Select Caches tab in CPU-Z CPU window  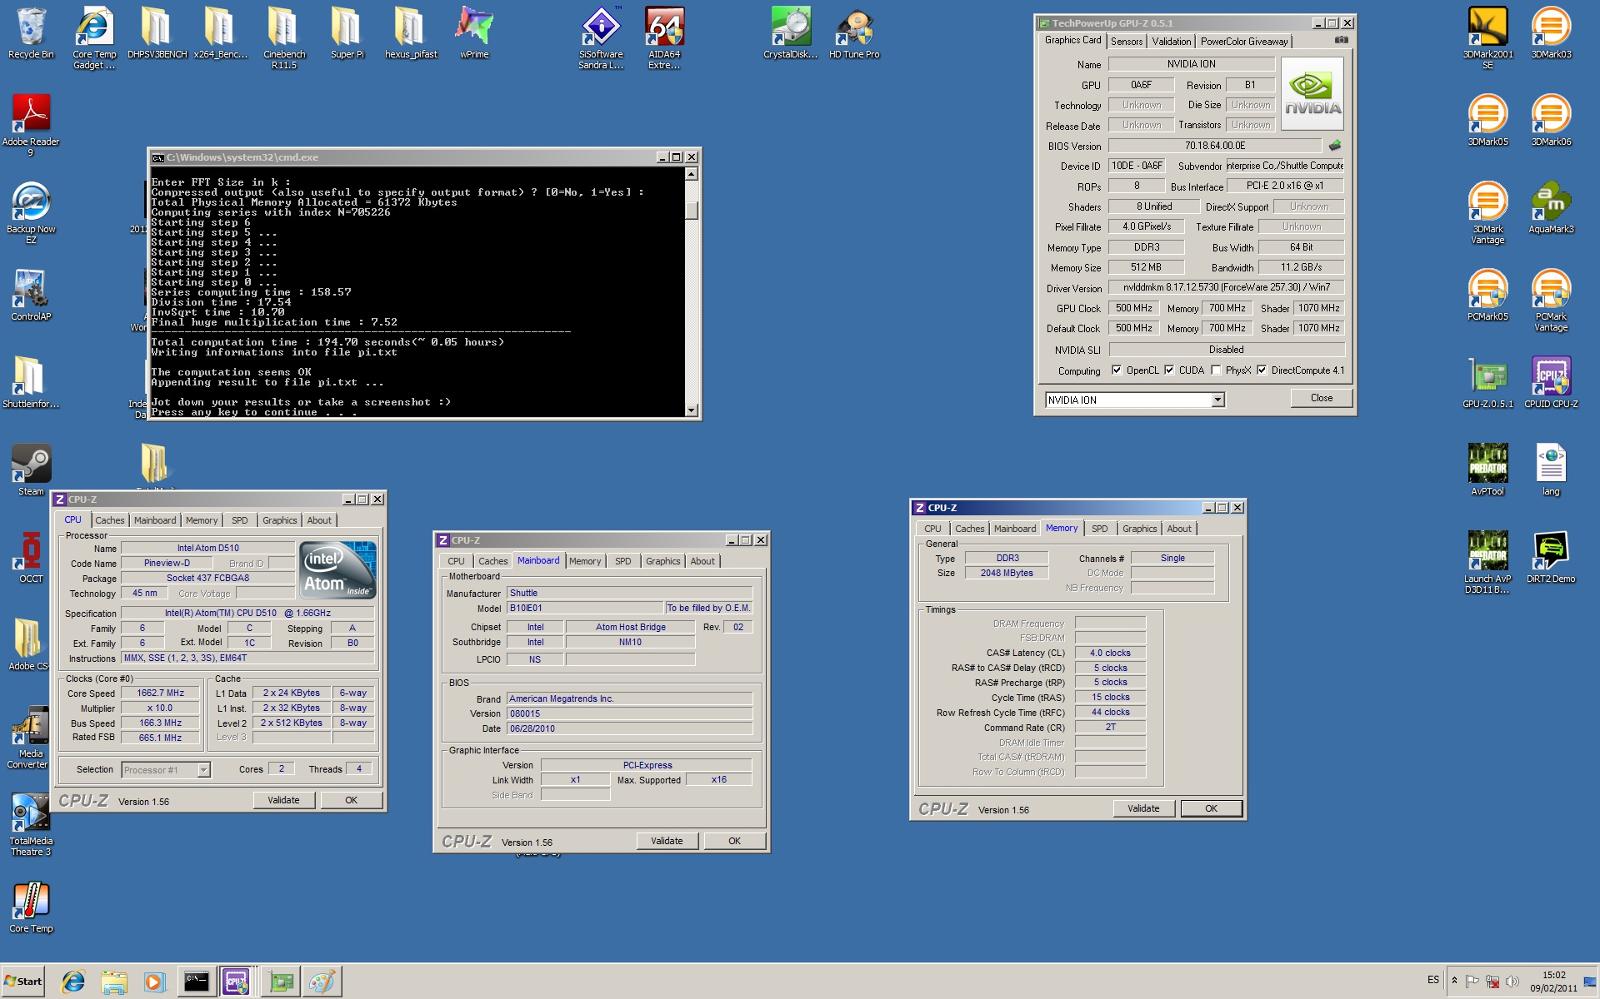click(x=110, y=520)
